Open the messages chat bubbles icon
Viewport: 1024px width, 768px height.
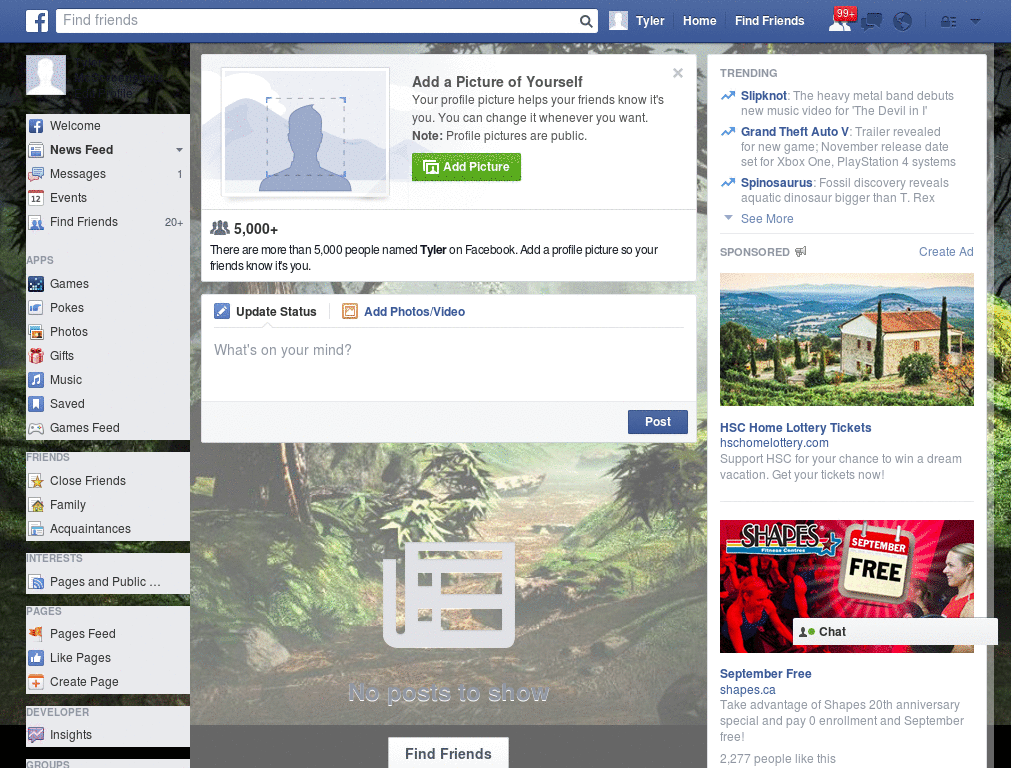(871, 22)
